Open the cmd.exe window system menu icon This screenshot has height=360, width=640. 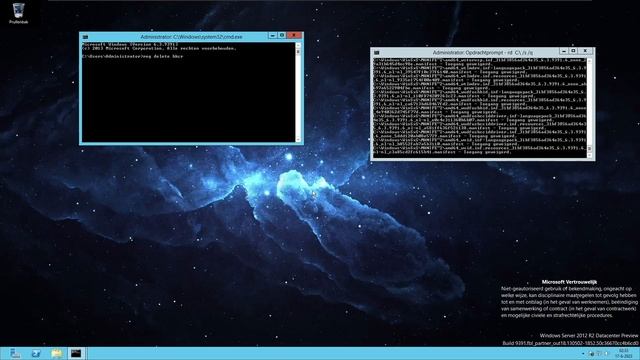(85, 37)
